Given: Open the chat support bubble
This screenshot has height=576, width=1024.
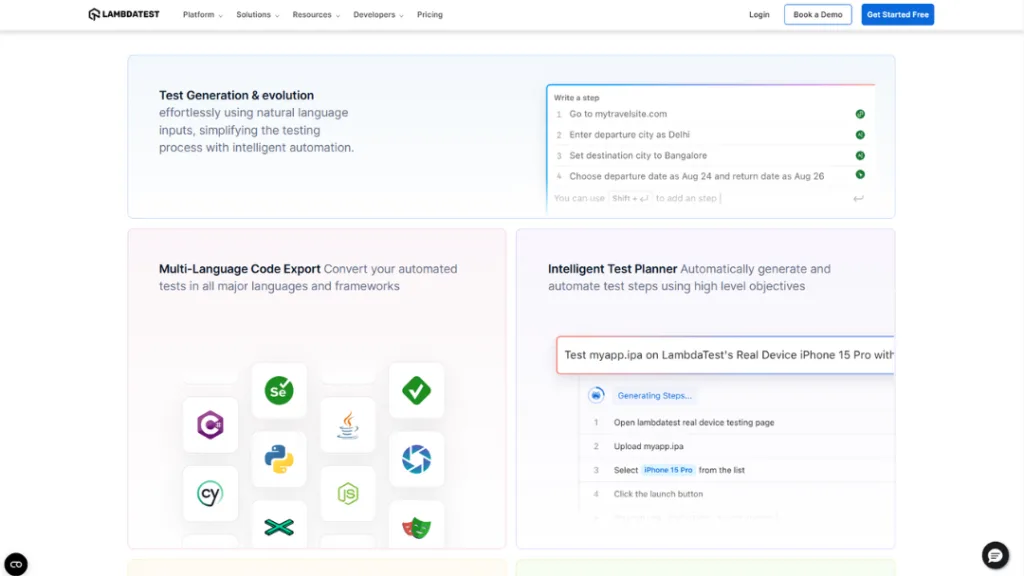Looking at the screenshot, I should 995,555.
